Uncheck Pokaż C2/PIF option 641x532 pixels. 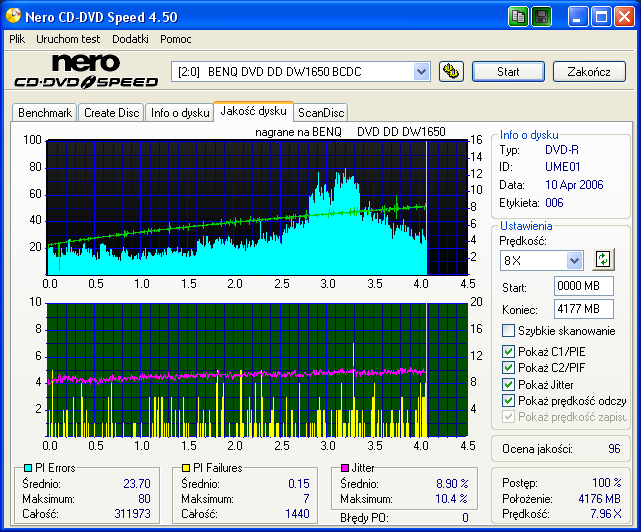(x=508, y=368)
